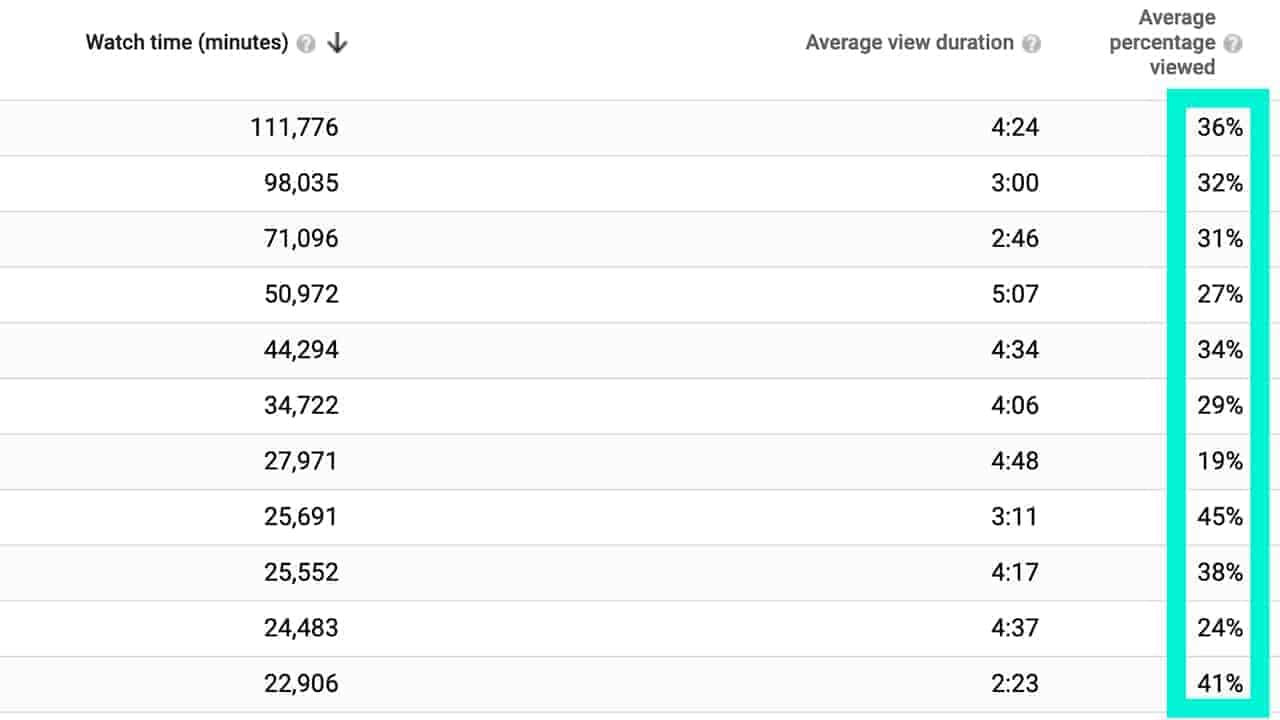
Task: Click the descending sort arrow on Watch time
Action: pos(337,43)
